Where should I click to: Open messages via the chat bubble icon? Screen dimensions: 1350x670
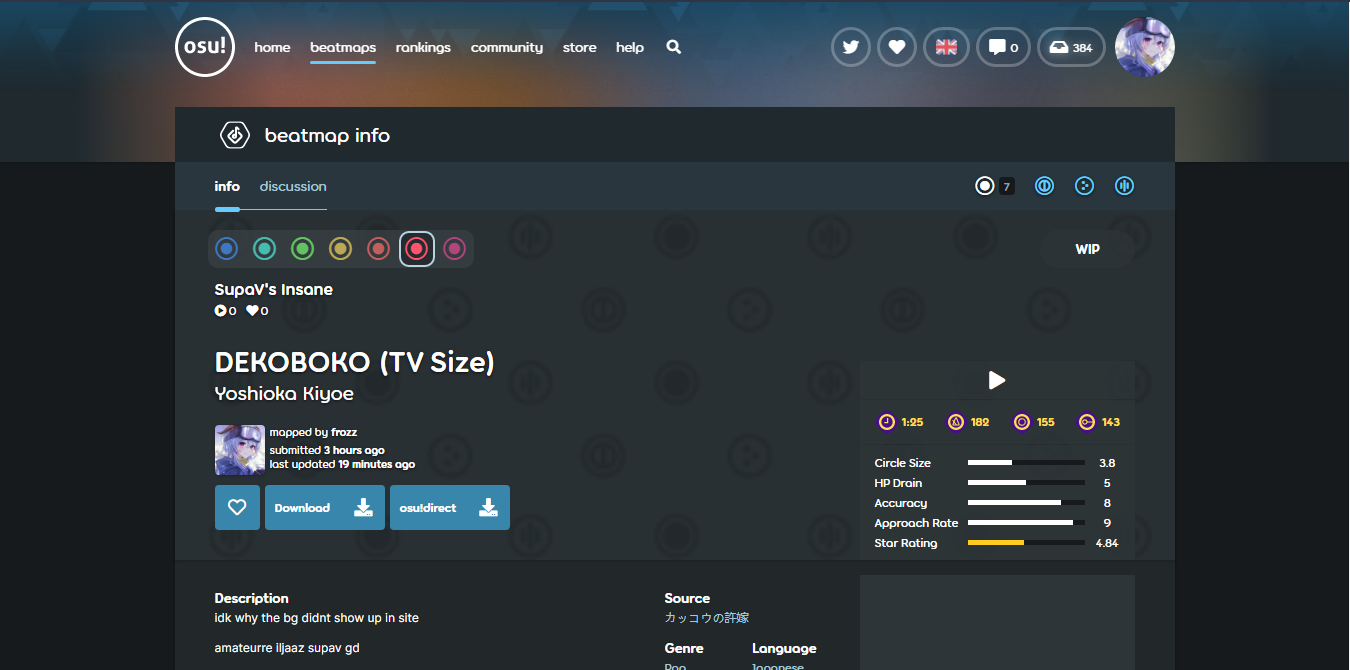(1003, 47)
